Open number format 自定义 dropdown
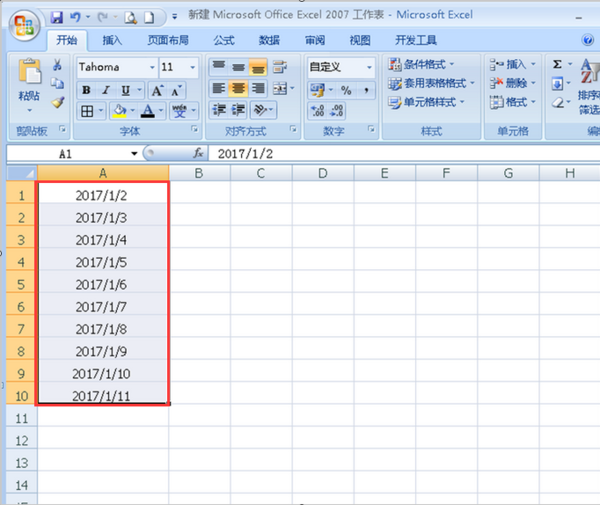 click(369, 67)
